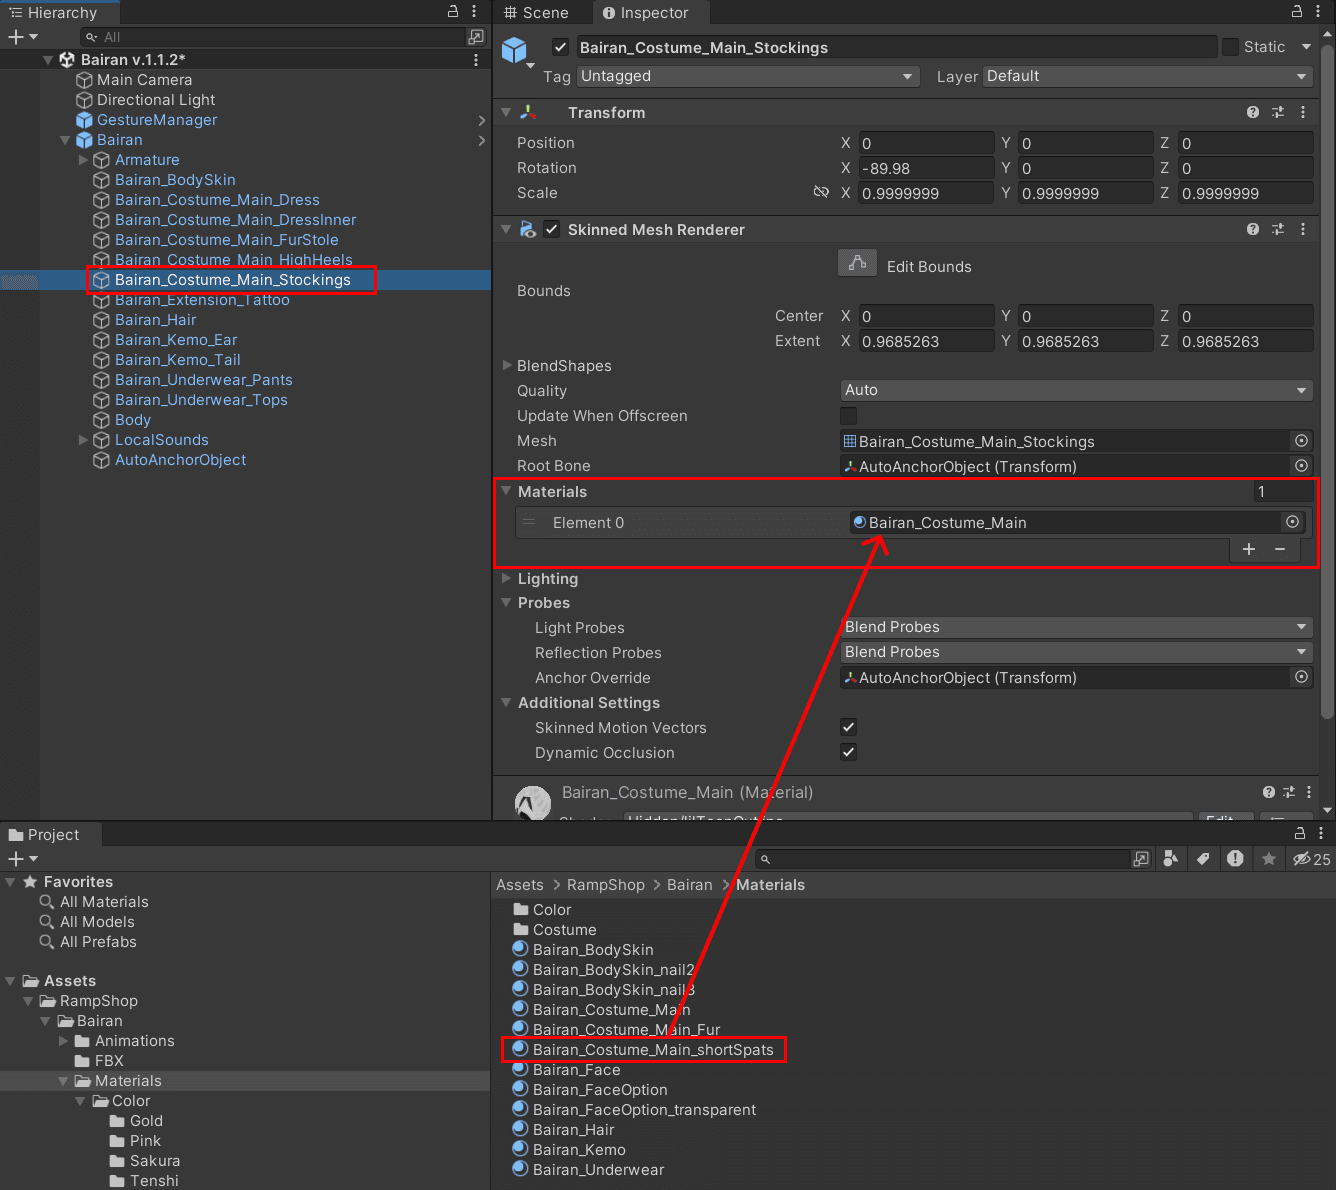
Task: Expand Armature in Hierarchy
Action: point(83,159)
